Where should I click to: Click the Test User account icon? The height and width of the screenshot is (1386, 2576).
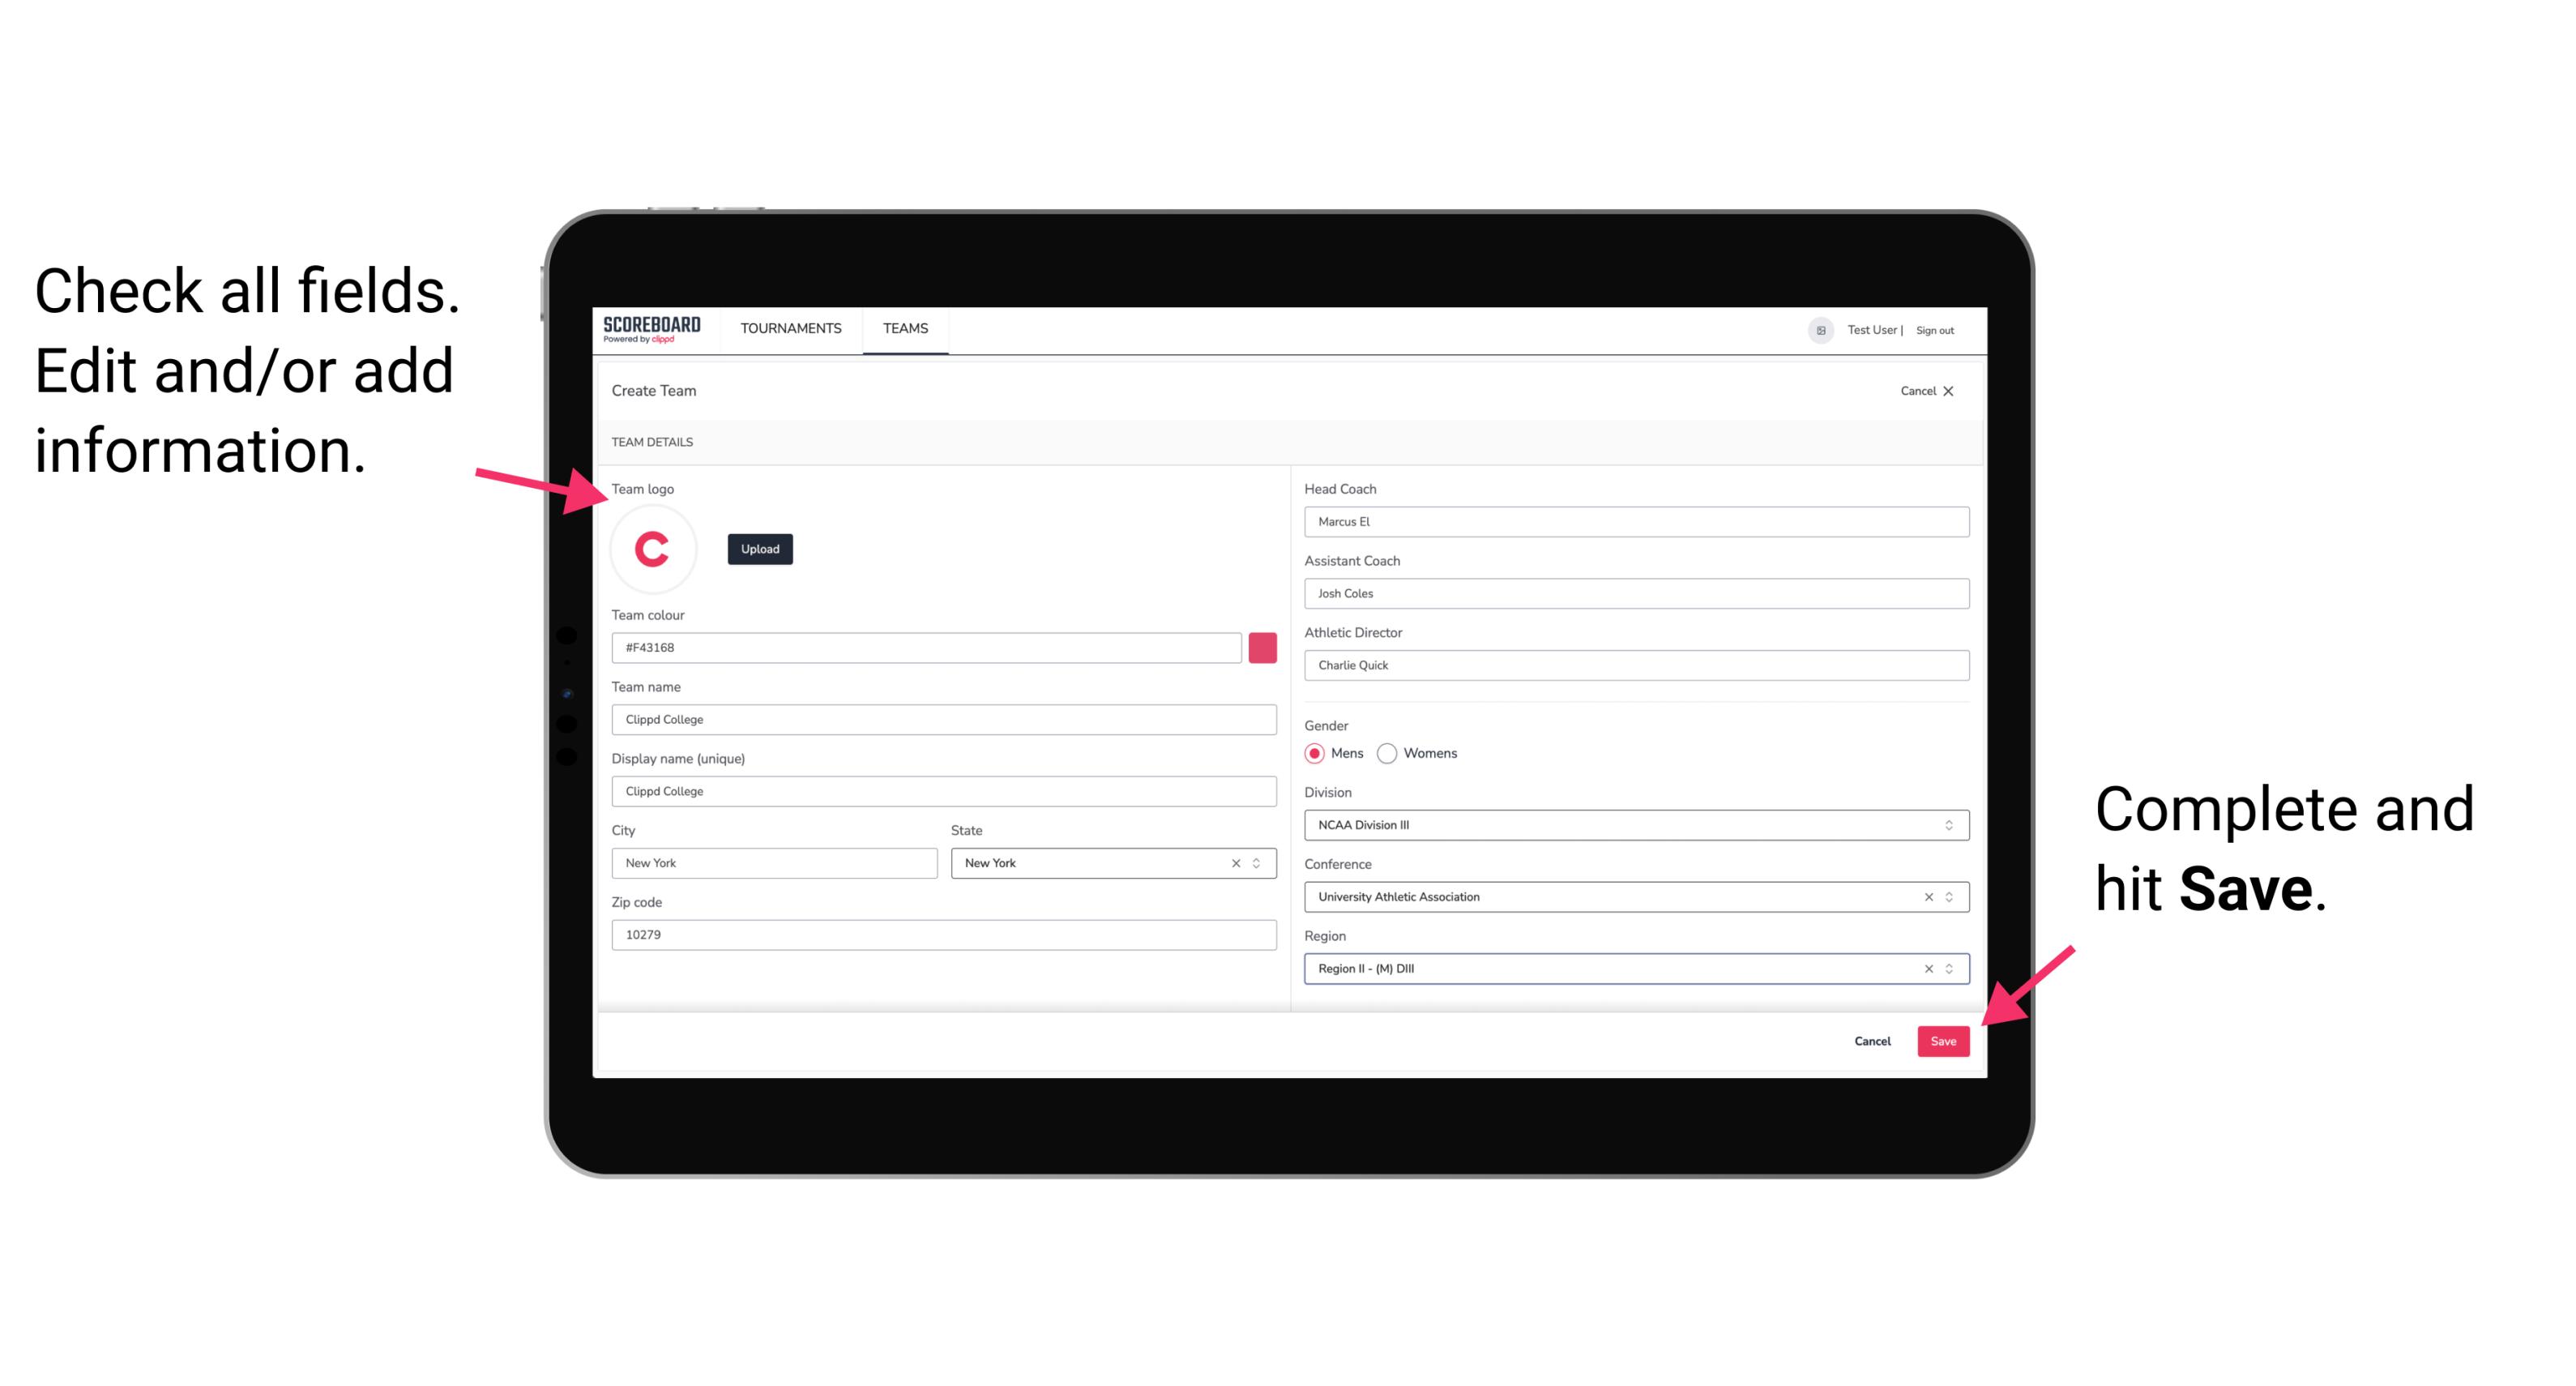pos(1815,329)
